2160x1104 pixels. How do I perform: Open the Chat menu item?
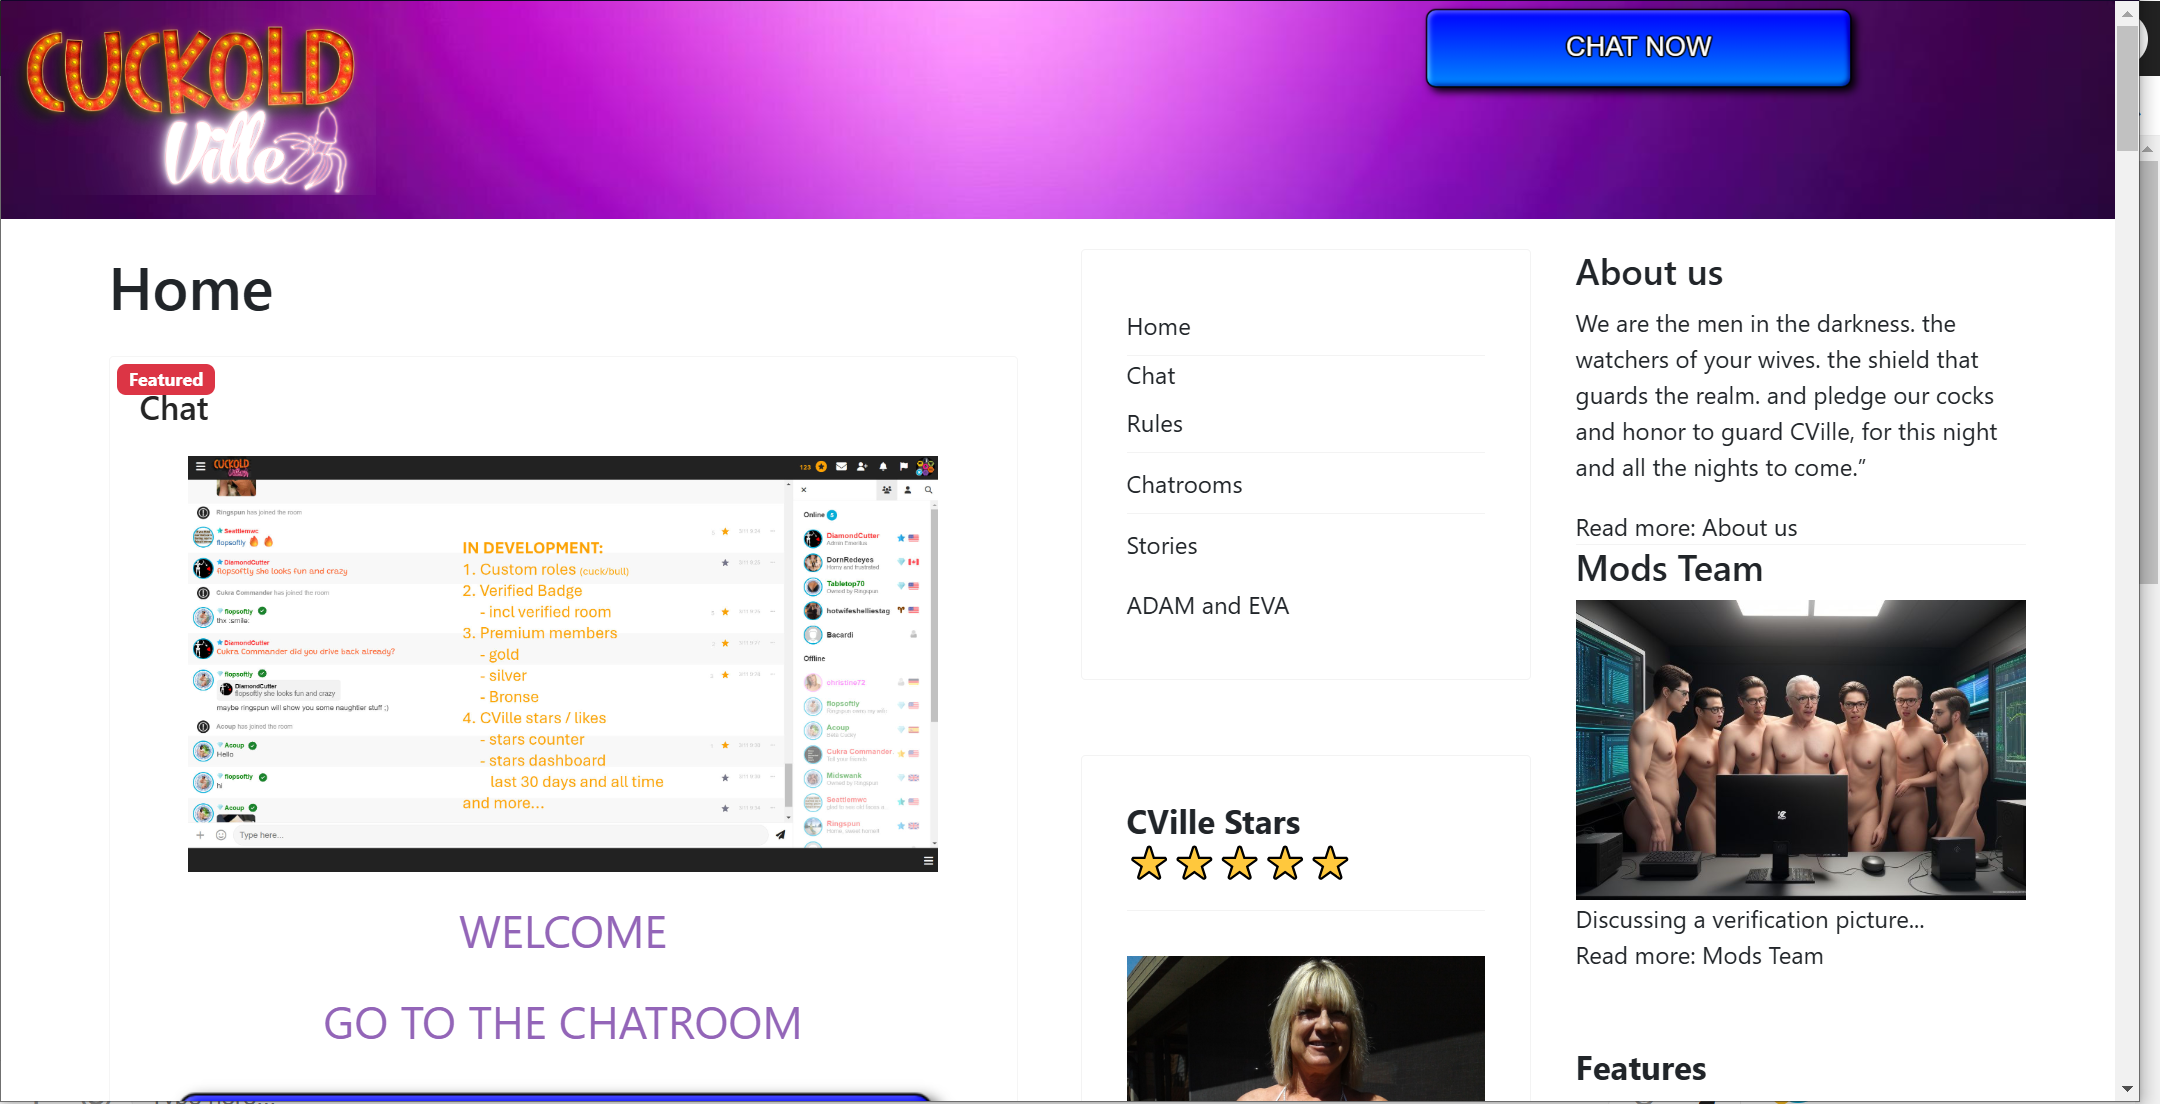click(x=1150, y=376)
